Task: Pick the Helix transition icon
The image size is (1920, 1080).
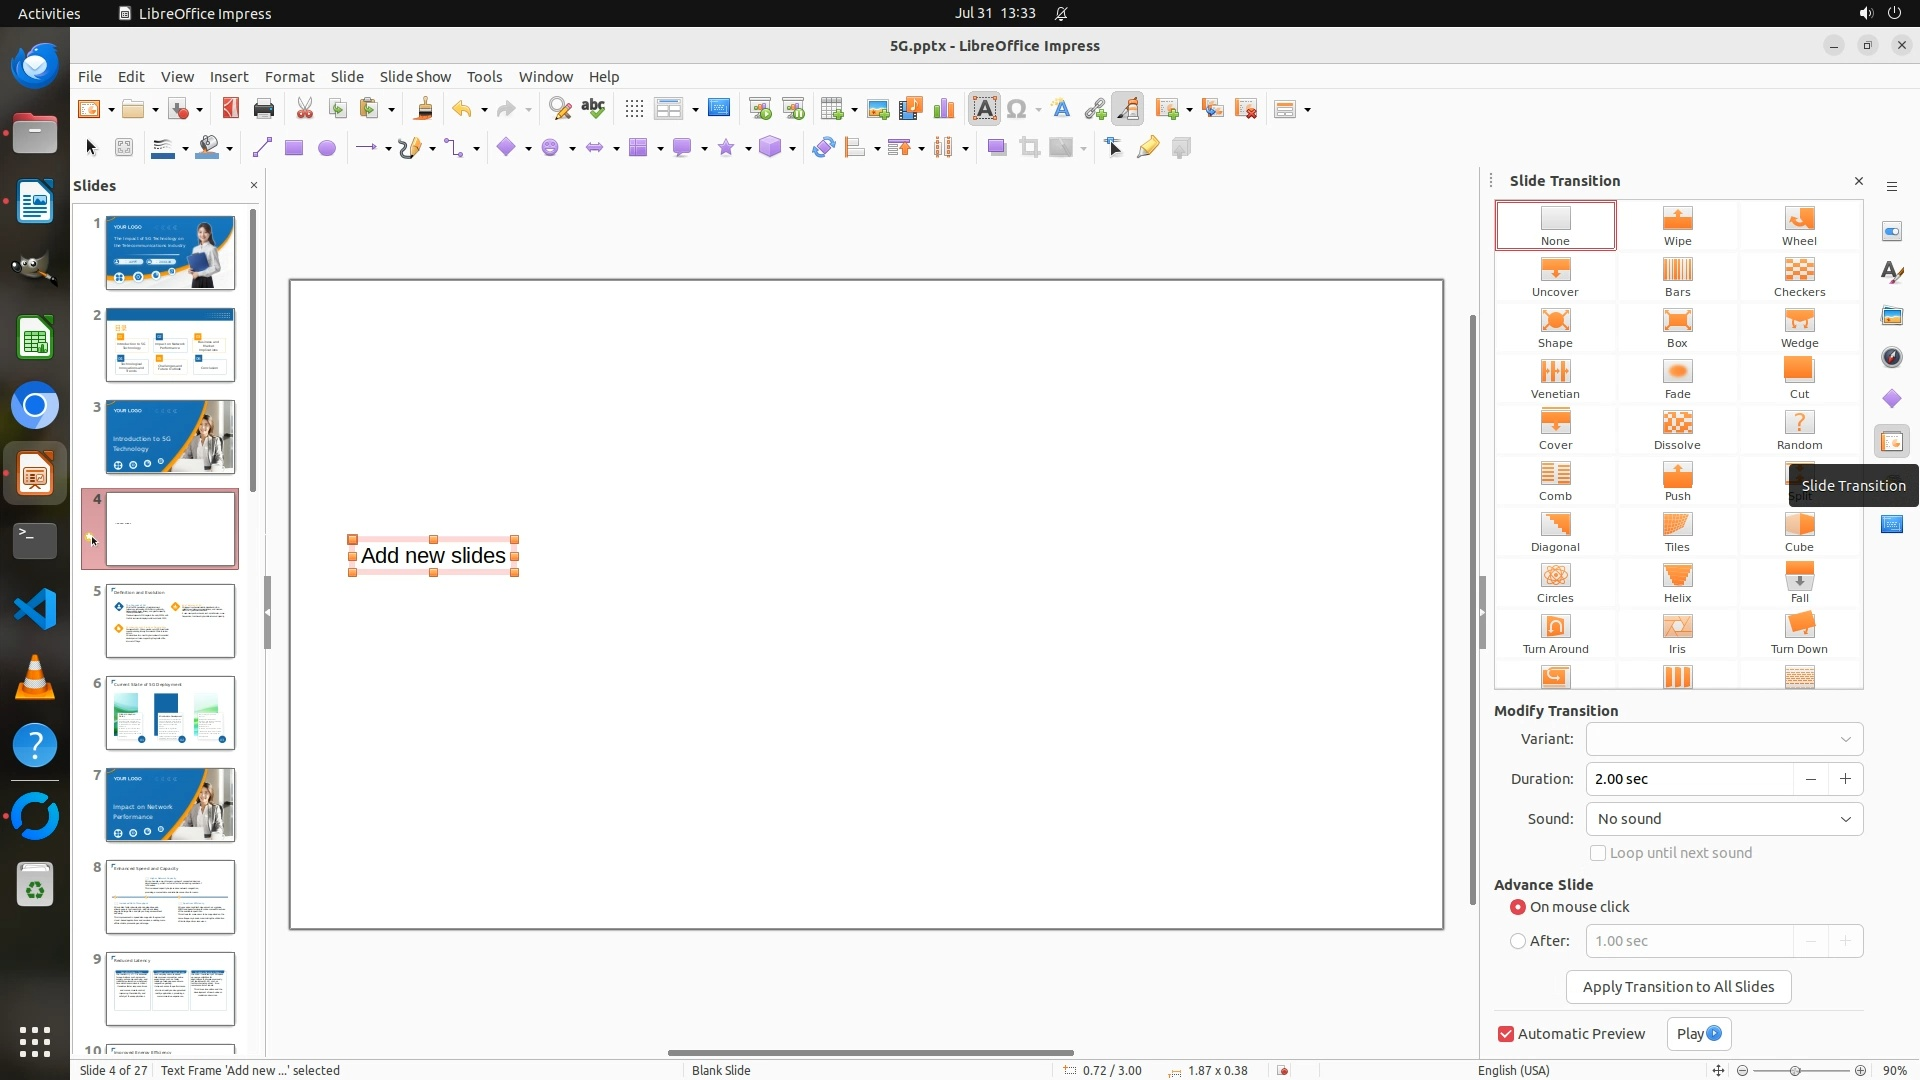Action: coord(1677,582)
